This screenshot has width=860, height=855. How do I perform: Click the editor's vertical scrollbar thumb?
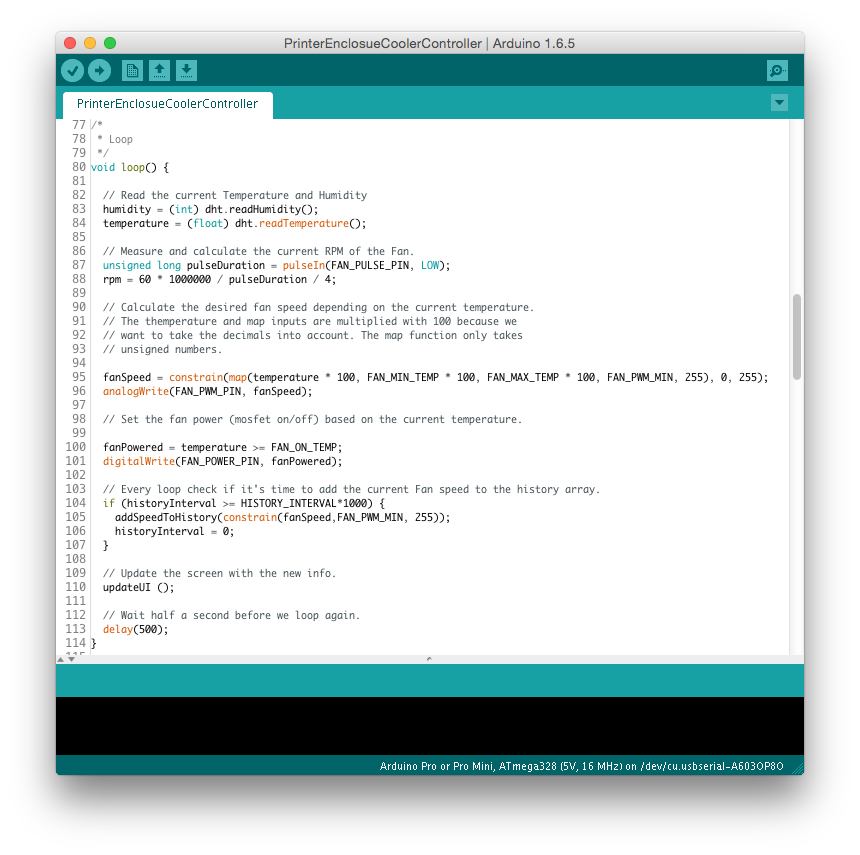[796, 336]
